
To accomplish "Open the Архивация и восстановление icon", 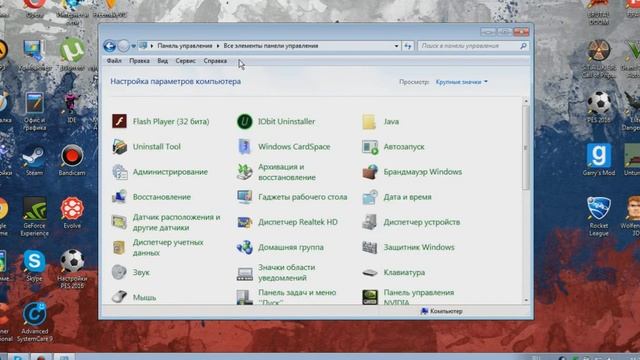I will 244,172.
